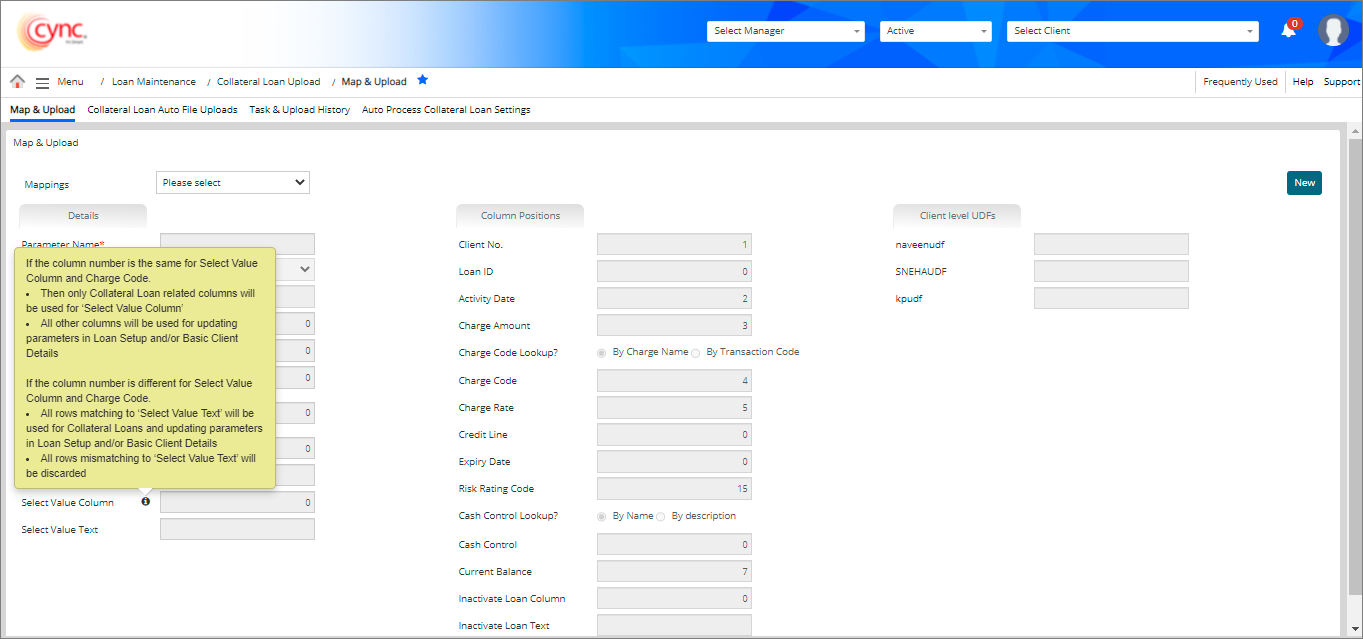
Task: Open the Active status dropdown
Action: [935, 31]
